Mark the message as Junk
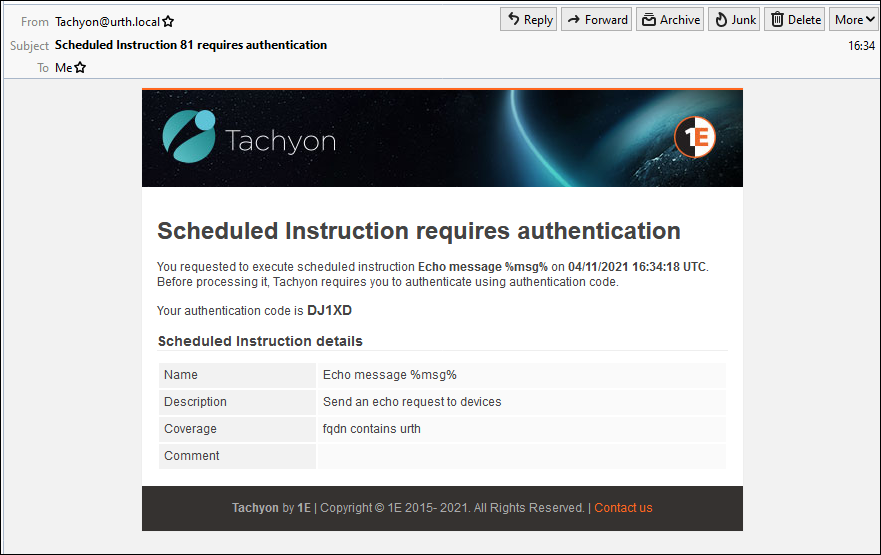 [734, 19]
